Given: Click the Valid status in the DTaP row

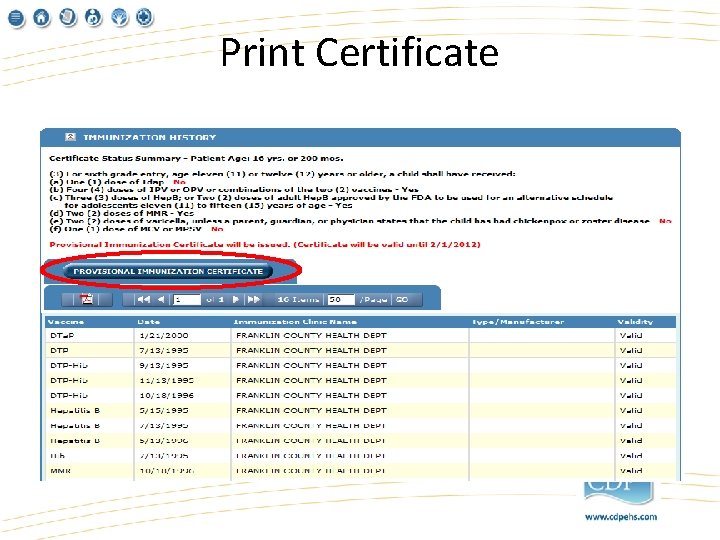Looking at the screenshot, I should pyautogui.click(x=631, y=335).
